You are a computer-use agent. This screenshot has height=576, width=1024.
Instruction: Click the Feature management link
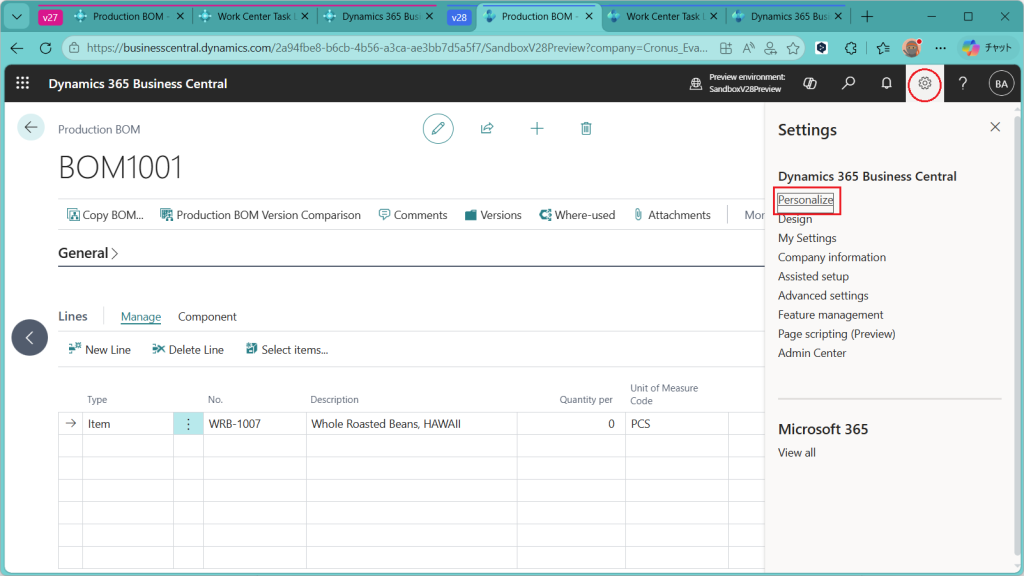click(x=830, y=315)
